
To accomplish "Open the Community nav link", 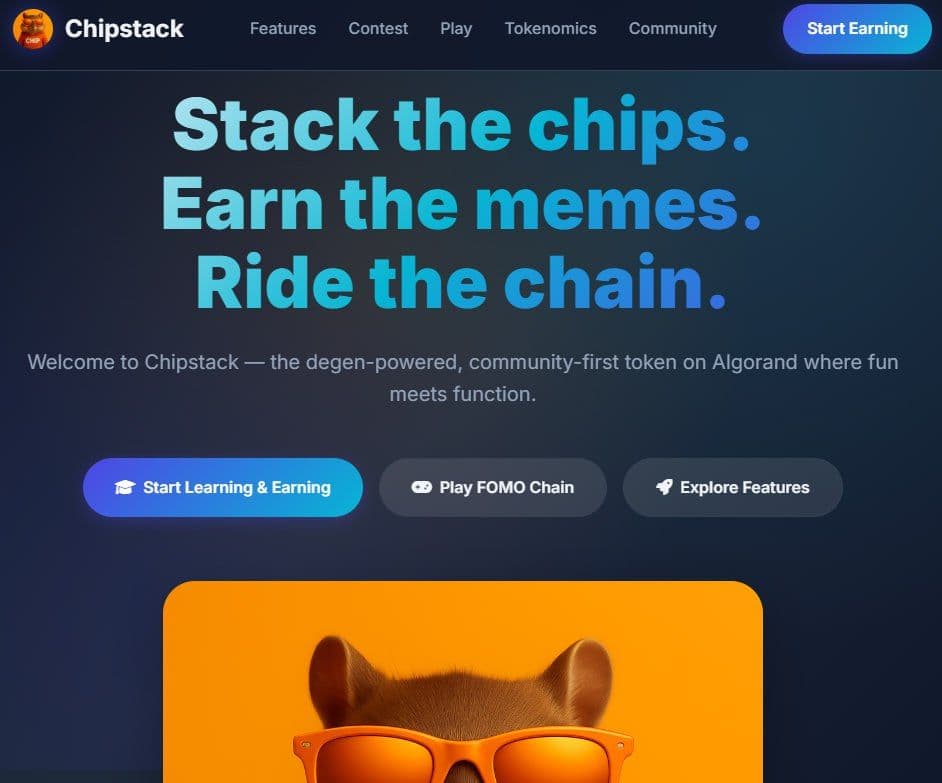I will [672, 29].
